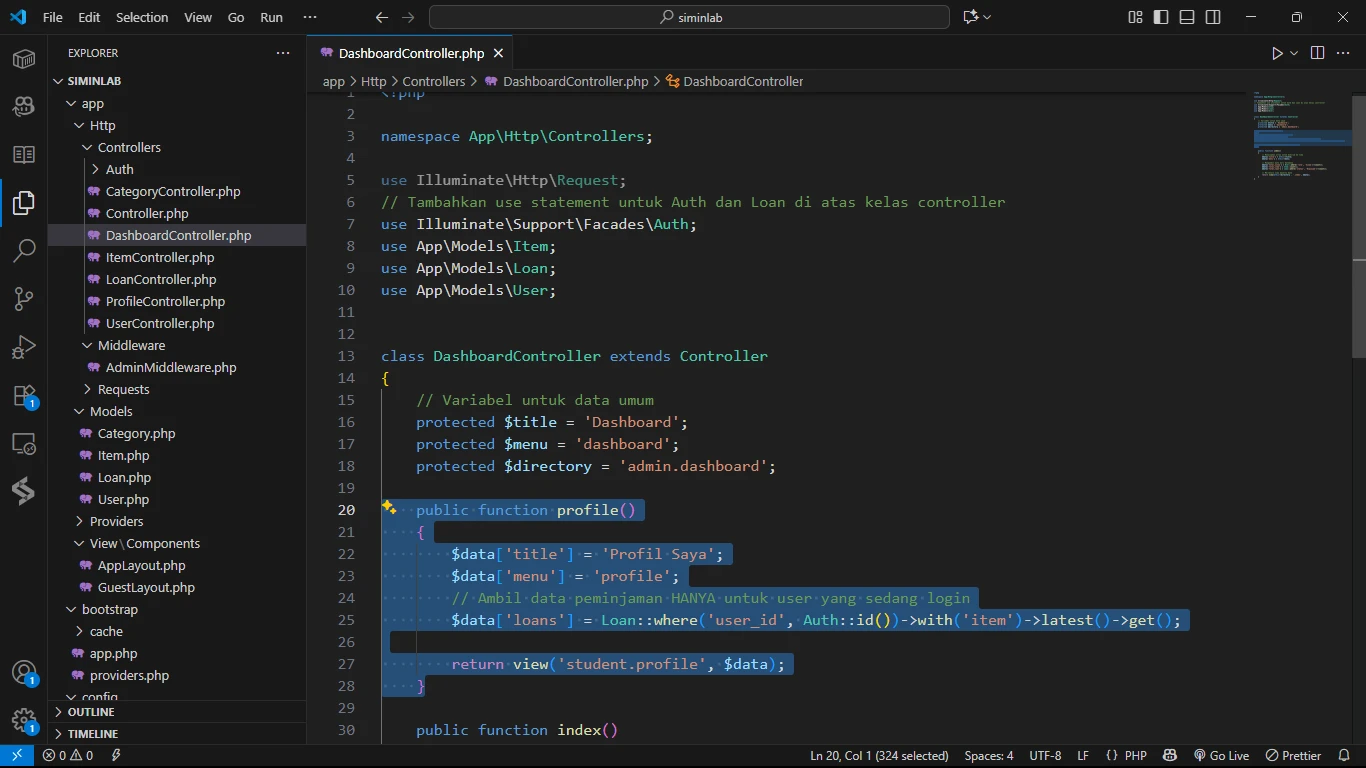Screen dimensions: 1366x768
Task: Click the Run PHP file play button
Action: pos(1277,53)
